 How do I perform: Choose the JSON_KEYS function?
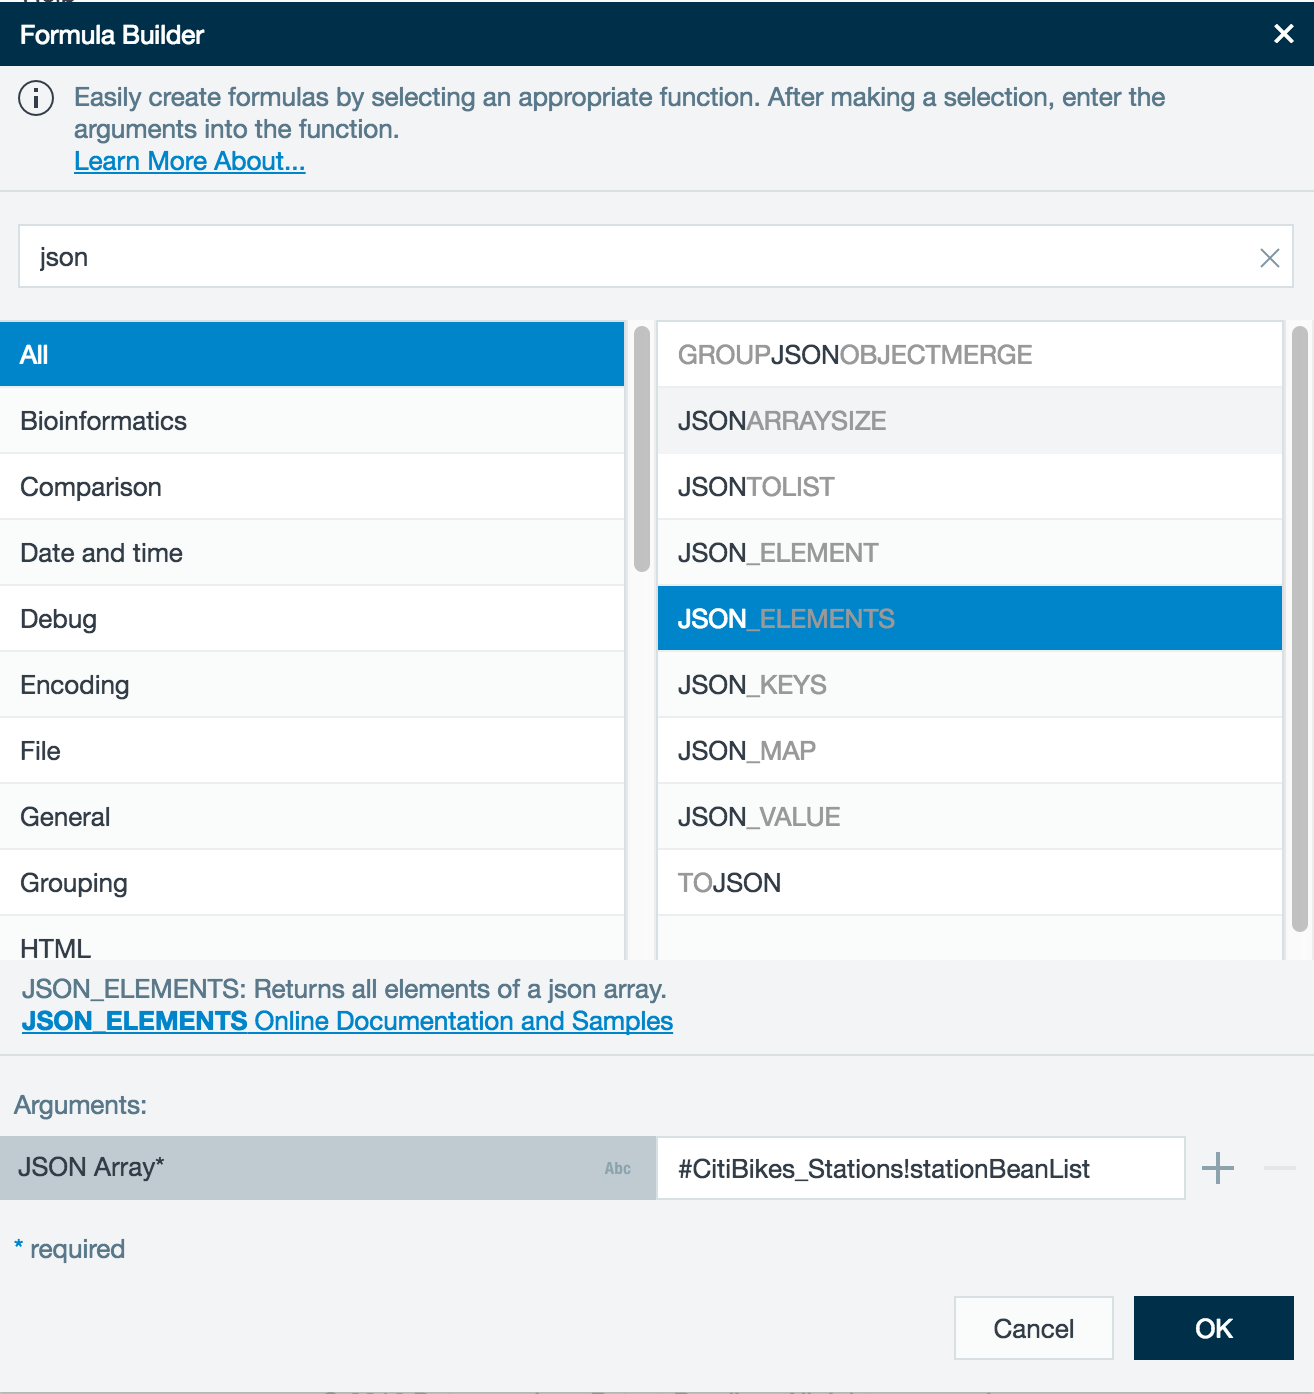point(970,685)
